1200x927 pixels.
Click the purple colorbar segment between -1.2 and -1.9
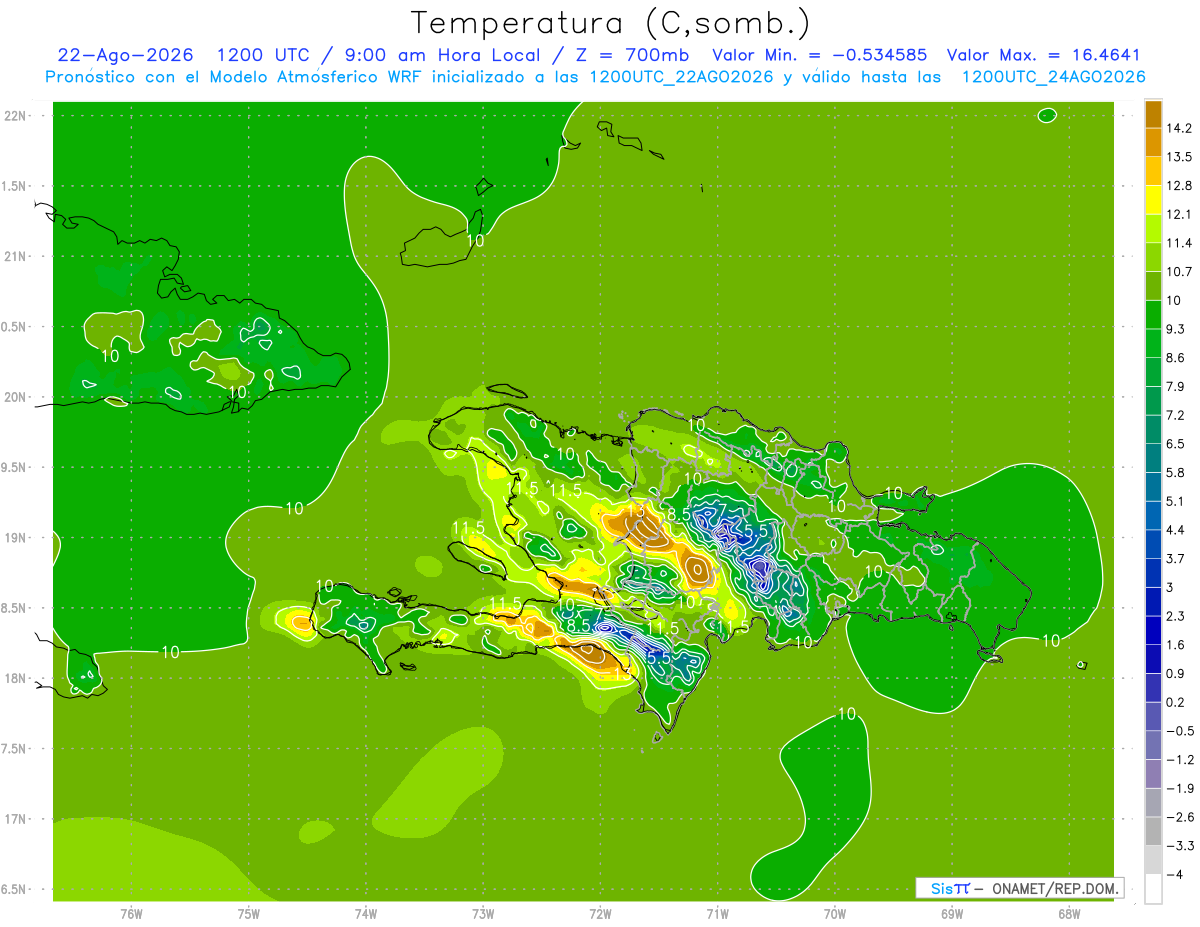tap(1153, 774)
